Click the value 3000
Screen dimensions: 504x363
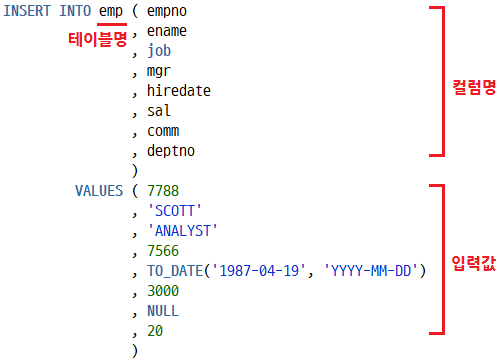pos(163,291)
